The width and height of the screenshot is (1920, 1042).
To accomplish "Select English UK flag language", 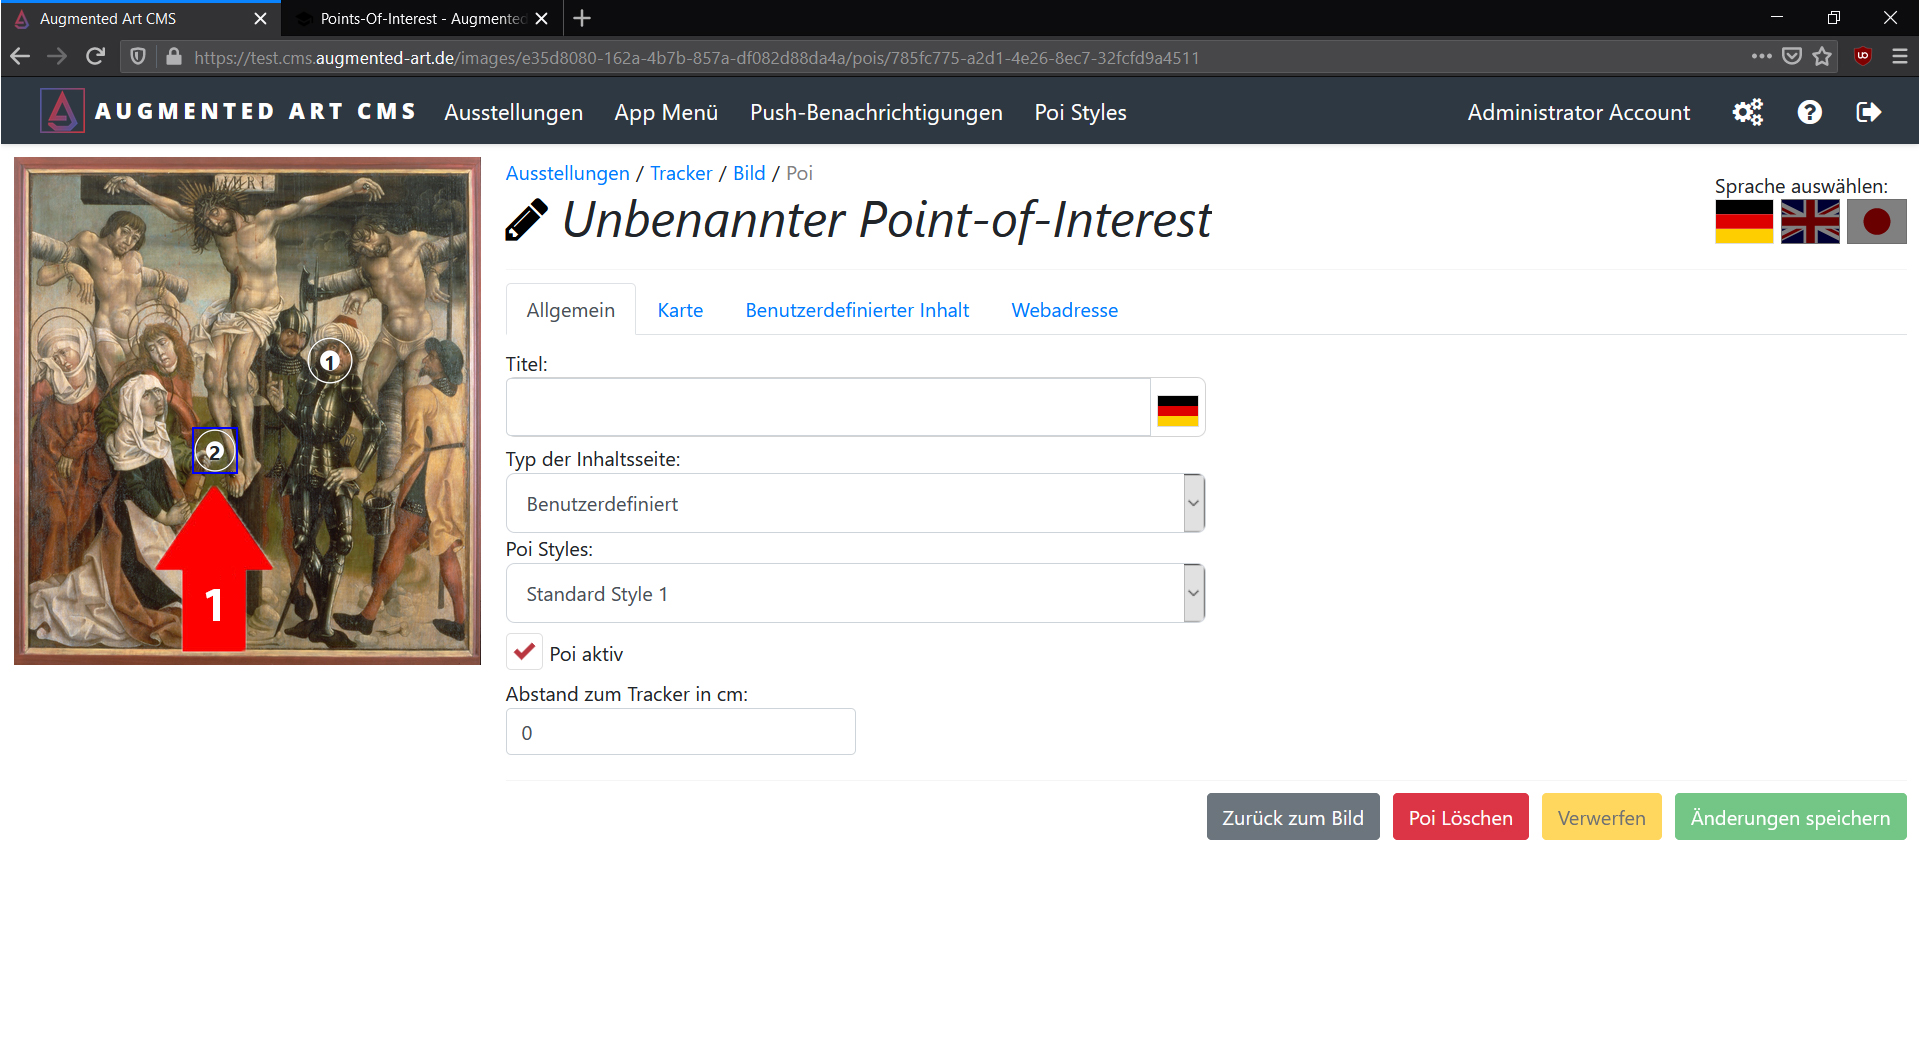I will pyautogui.click(x=1810, y=221).
